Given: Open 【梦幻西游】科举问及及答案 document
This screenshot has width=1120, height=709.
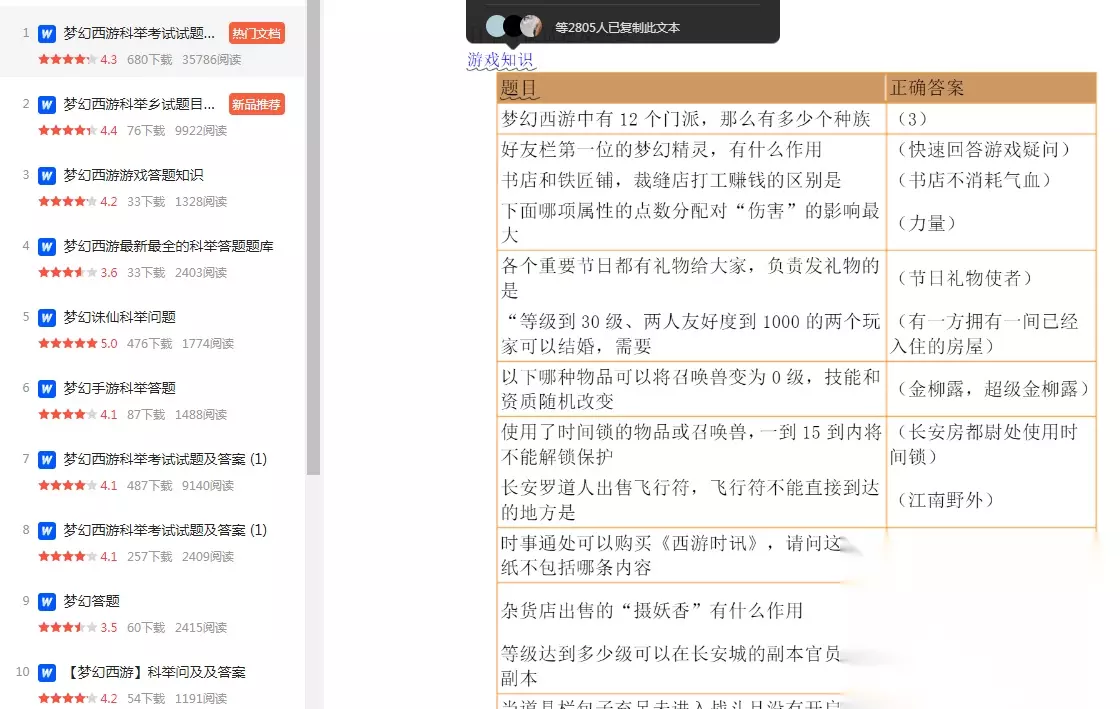Looking at the screenshot, I should (155, 673).
